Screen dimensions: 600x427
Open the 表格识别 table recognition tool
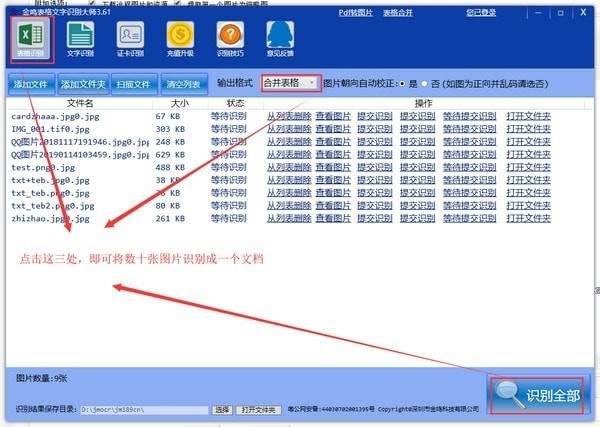[x=29, y=40]
